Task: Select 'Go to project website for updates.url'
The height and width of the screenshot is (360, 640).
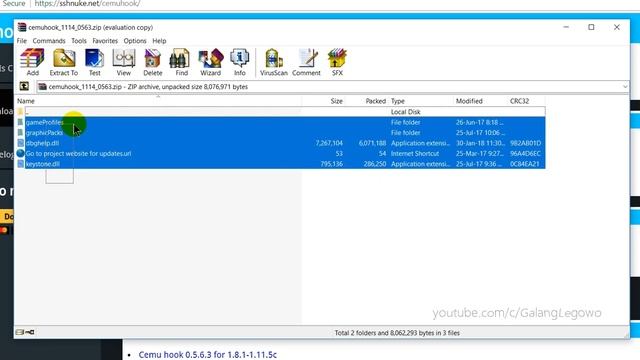Action: click(x=78, y=153)
